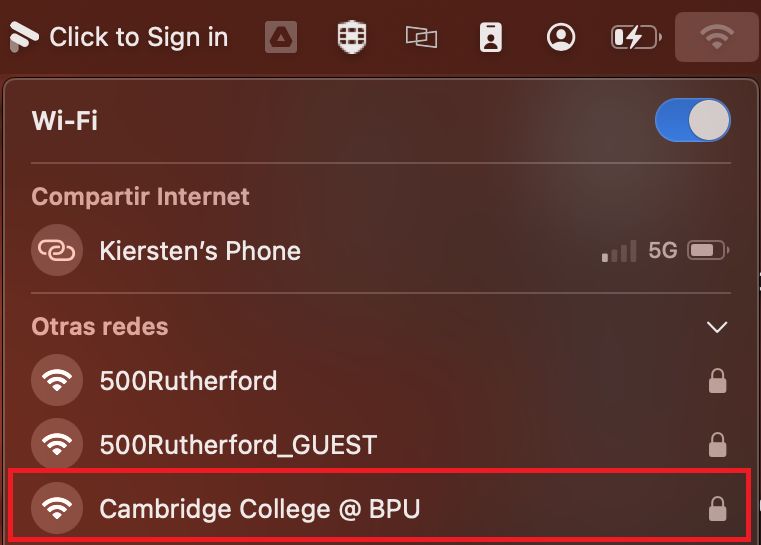Open the battery status icon
The image size is (761, 545).
[636, 38]
